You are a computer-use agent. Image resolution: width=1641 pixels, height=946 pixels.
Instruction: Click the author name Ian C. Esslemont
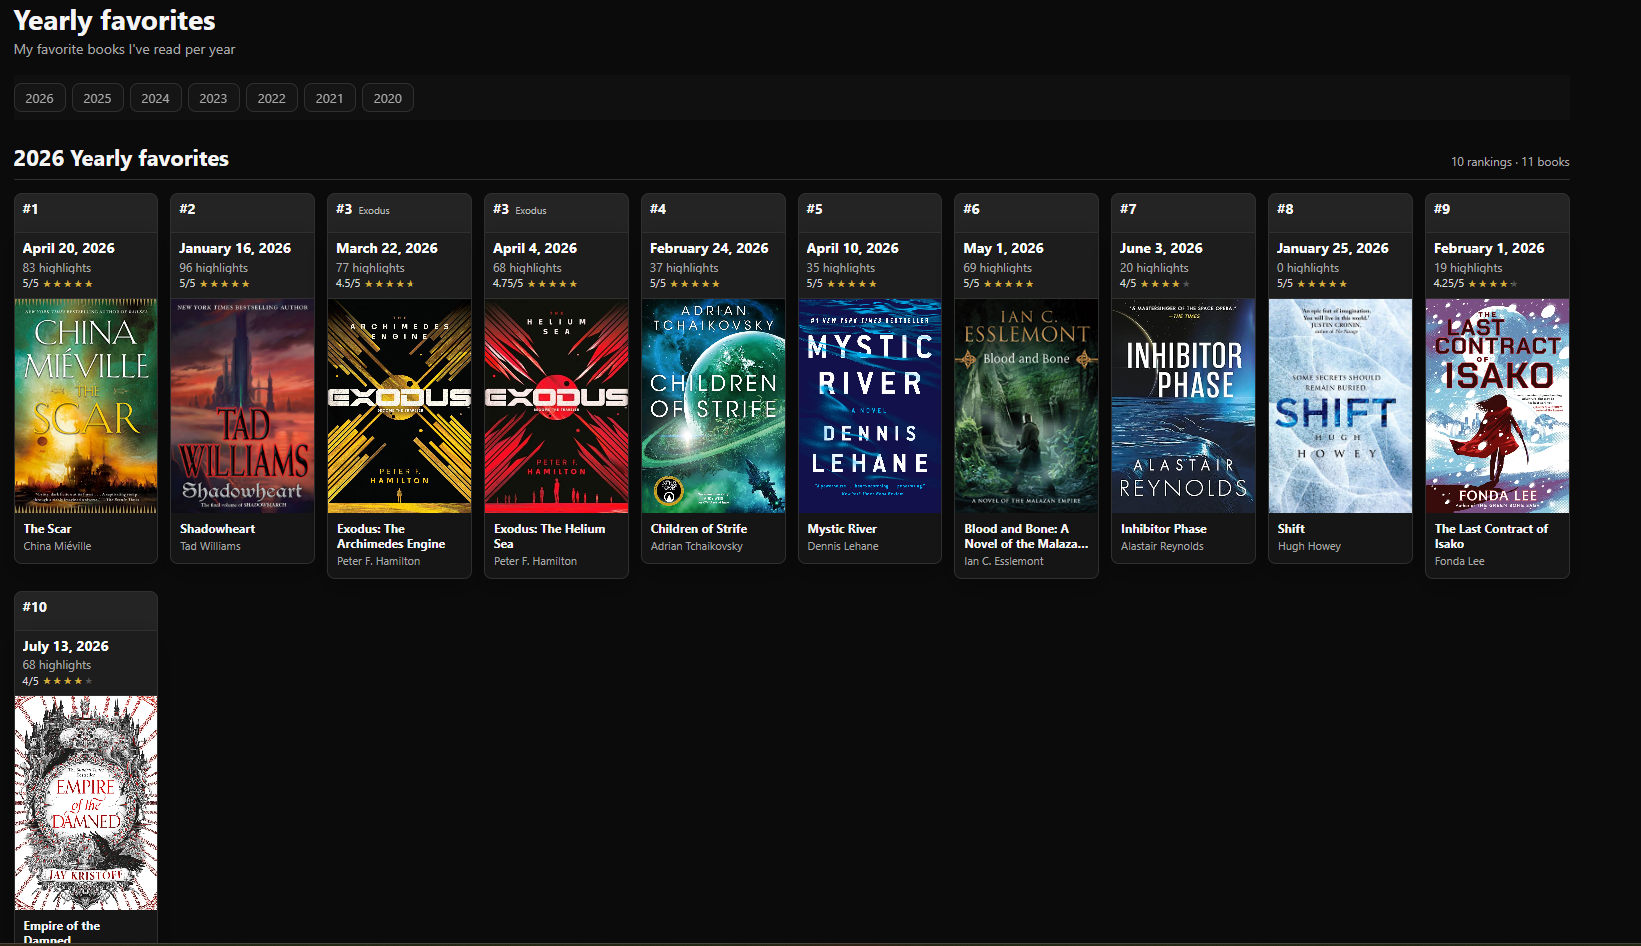[1004, 561]
